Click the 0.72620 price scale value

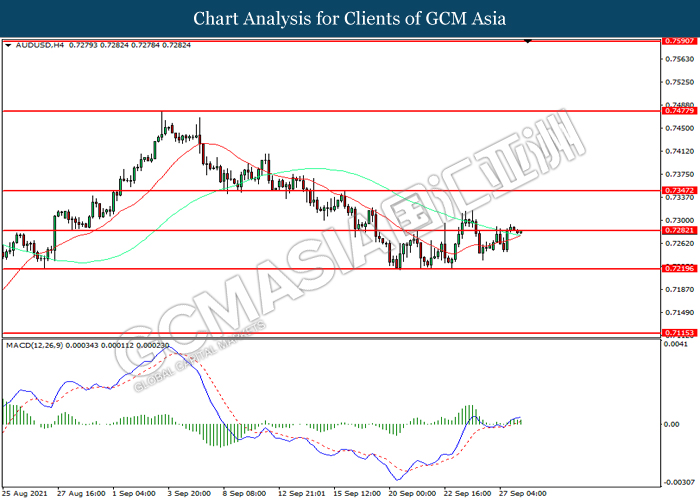coord(679,243)
